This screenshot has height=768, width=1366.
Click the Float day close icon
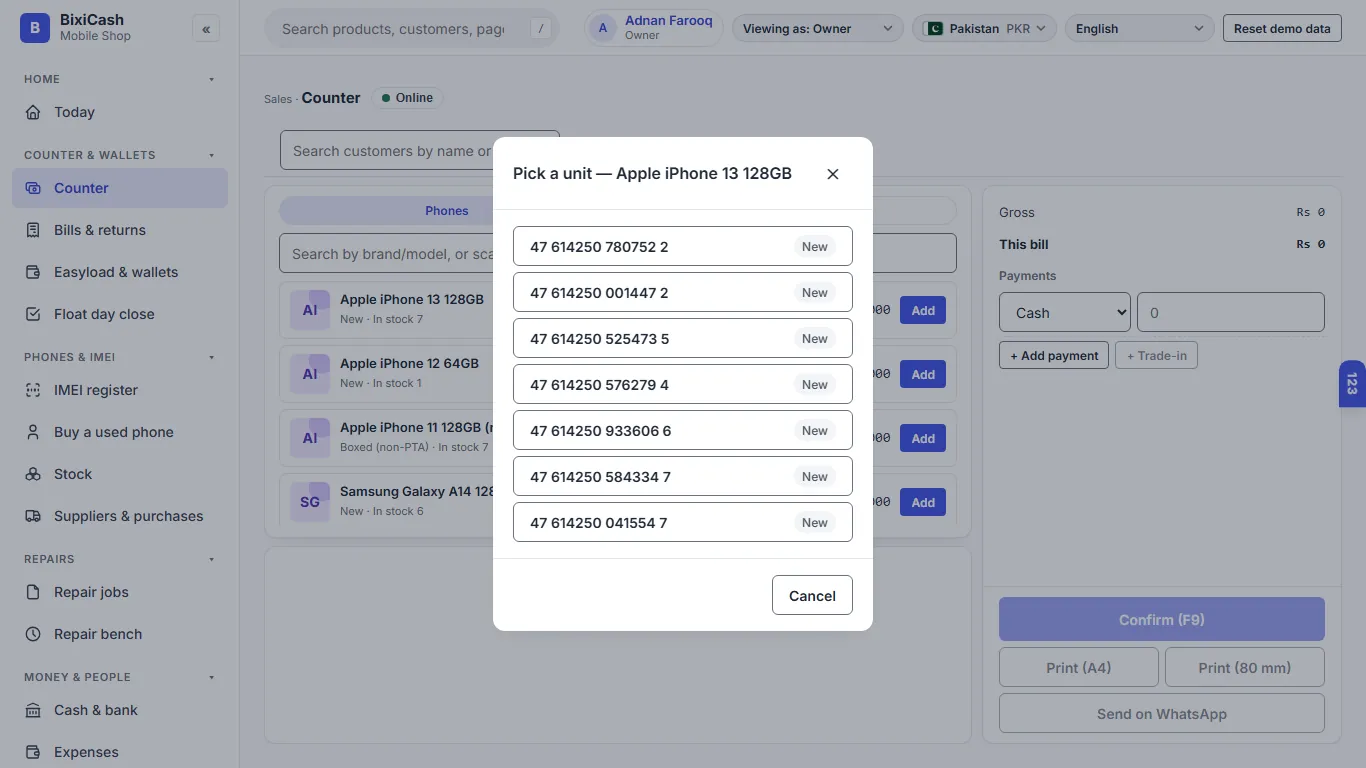[33, 314]
